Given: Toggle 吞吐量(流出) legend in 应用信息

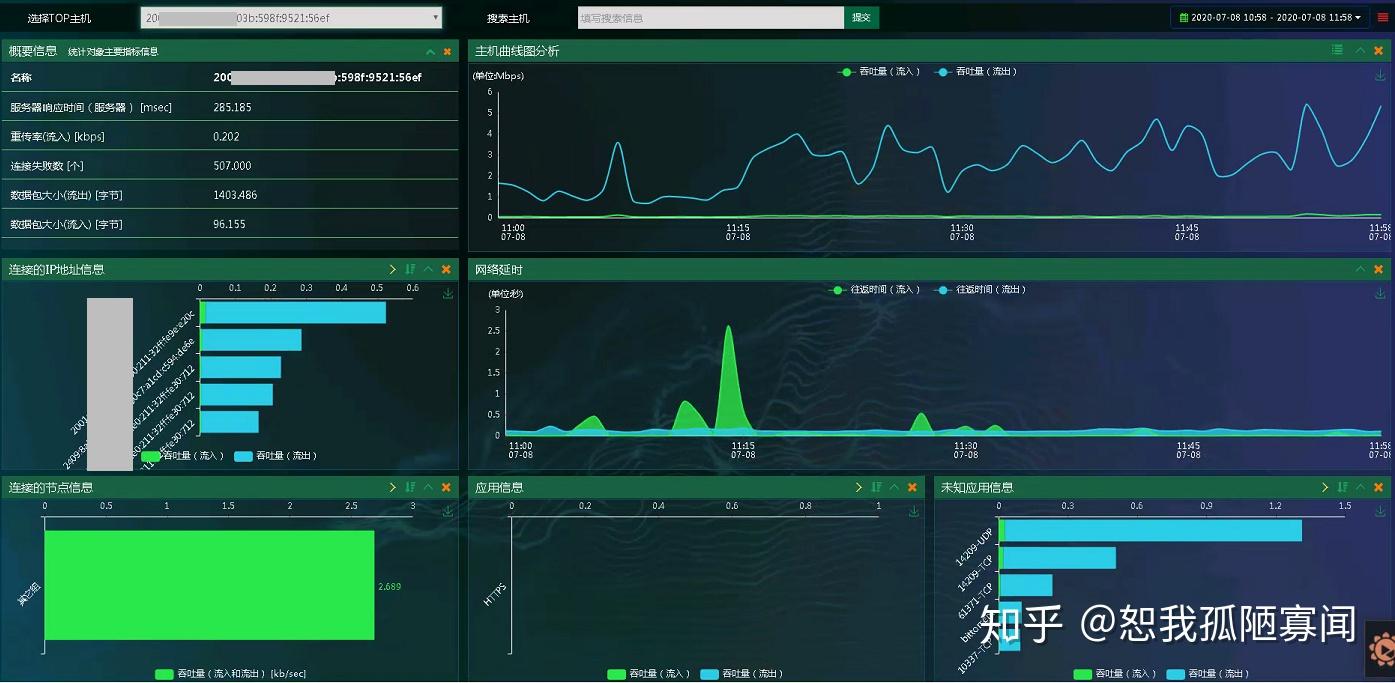Looking at the screenshot, I should tap(742, 674).
